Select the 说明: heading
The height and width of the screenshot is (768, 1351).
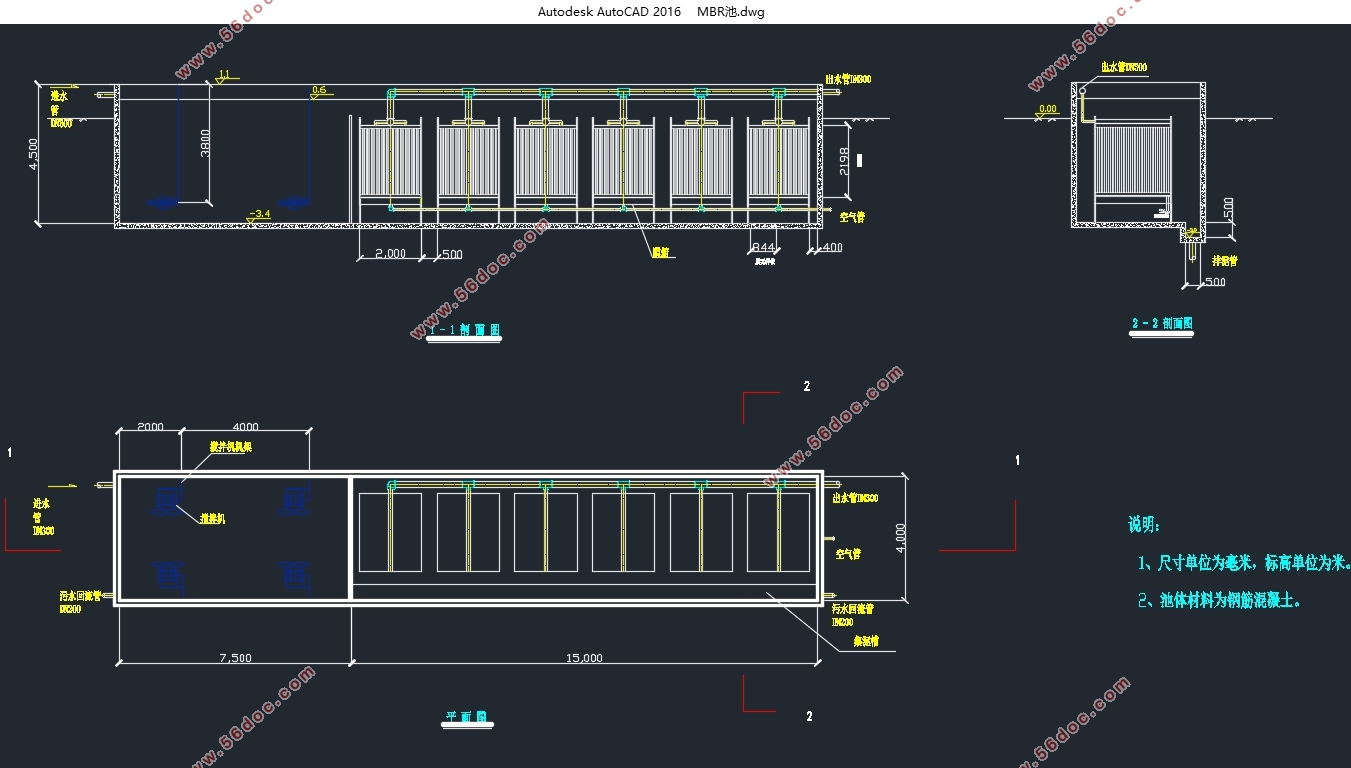tap(1144, 524)
